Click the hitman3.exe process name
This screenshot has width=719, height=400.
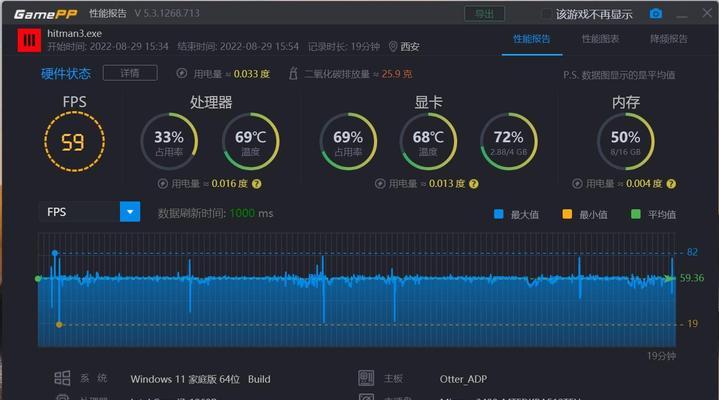[x=74, y=33]
